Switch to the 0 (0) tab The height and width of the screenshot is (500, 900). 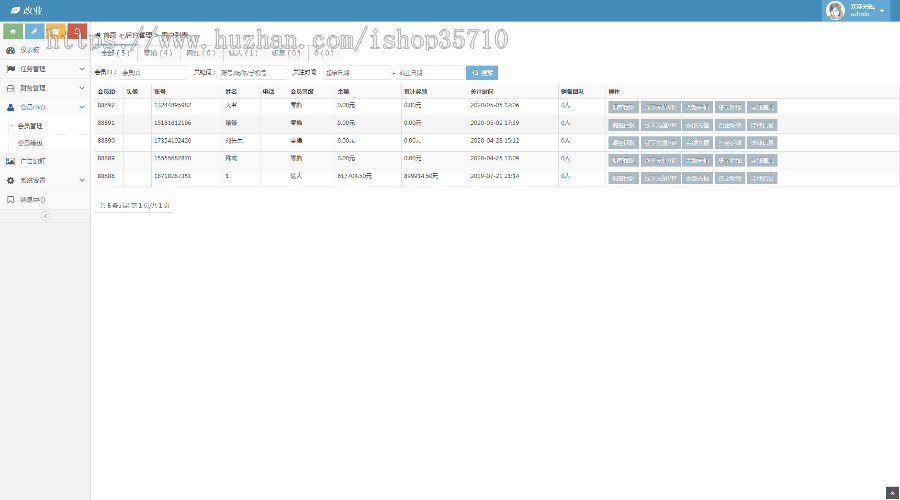324,53
